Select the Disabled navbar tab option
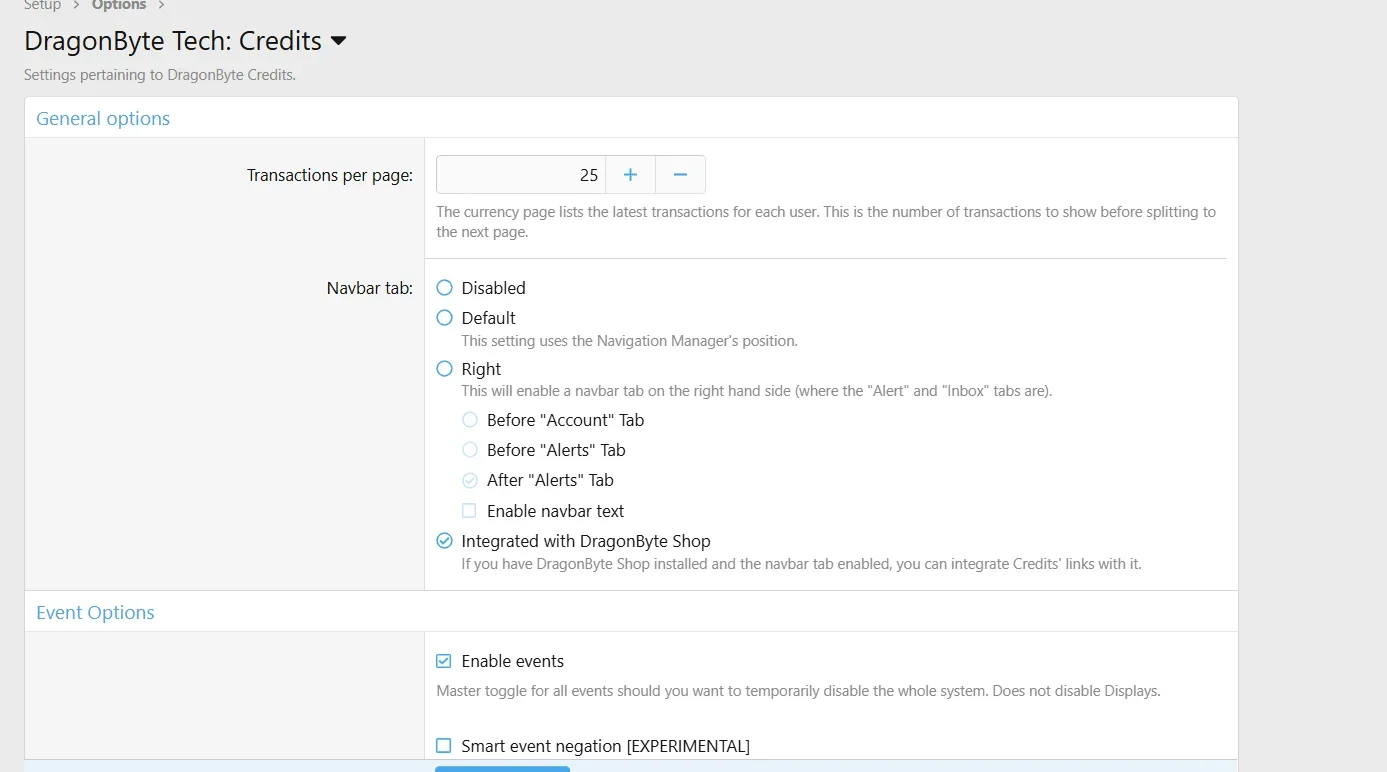This screenshot has width=1387, height=772. point(445,288)
